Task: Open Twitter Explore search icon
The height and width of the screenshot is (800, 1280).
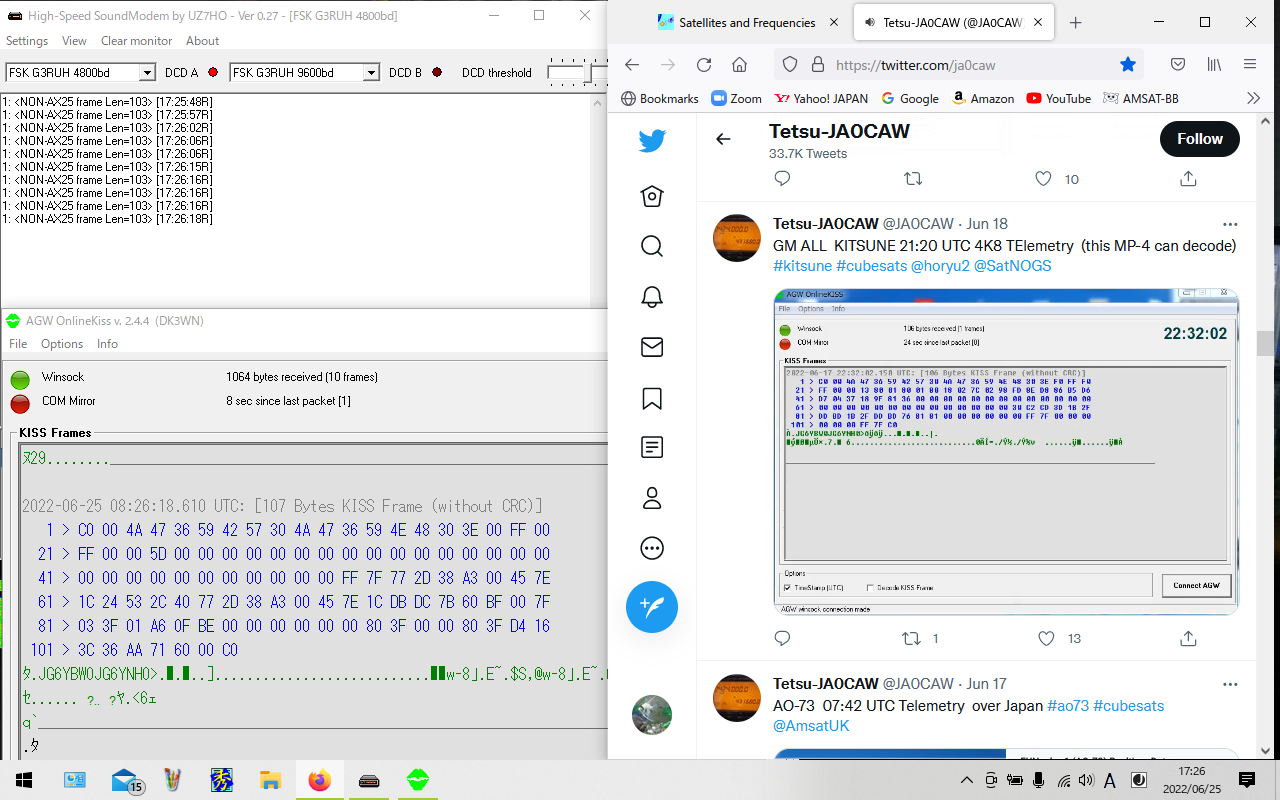Action: (652, 246)
